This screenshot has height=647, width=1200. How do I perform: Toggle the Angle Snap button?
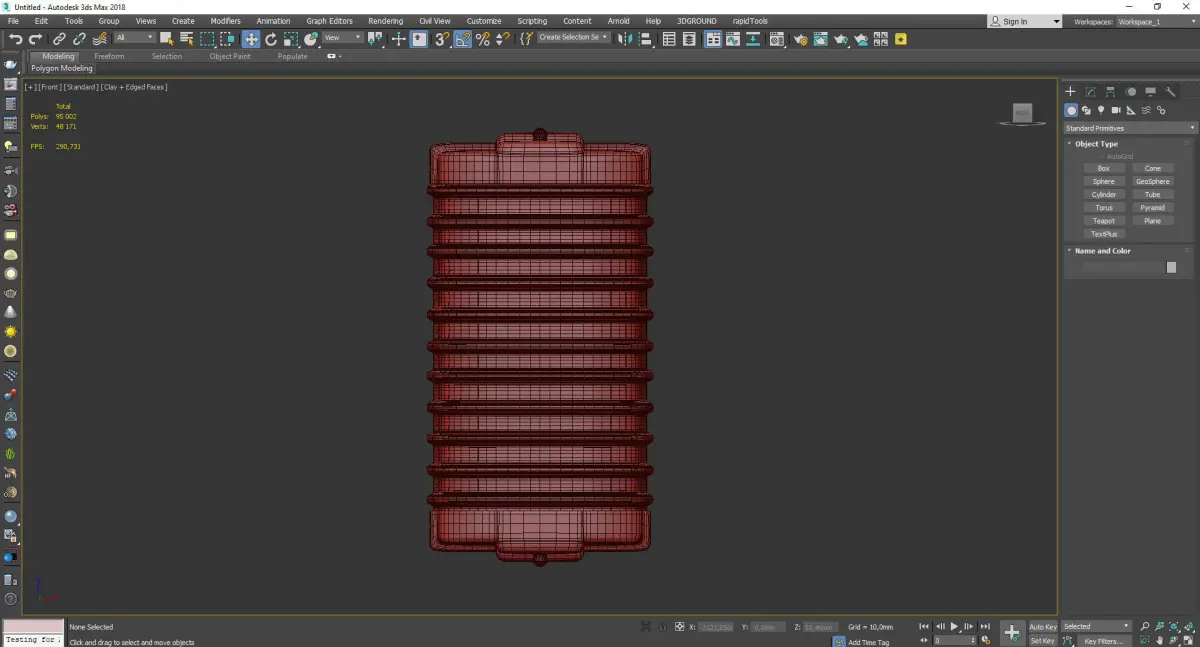(463, 39)
